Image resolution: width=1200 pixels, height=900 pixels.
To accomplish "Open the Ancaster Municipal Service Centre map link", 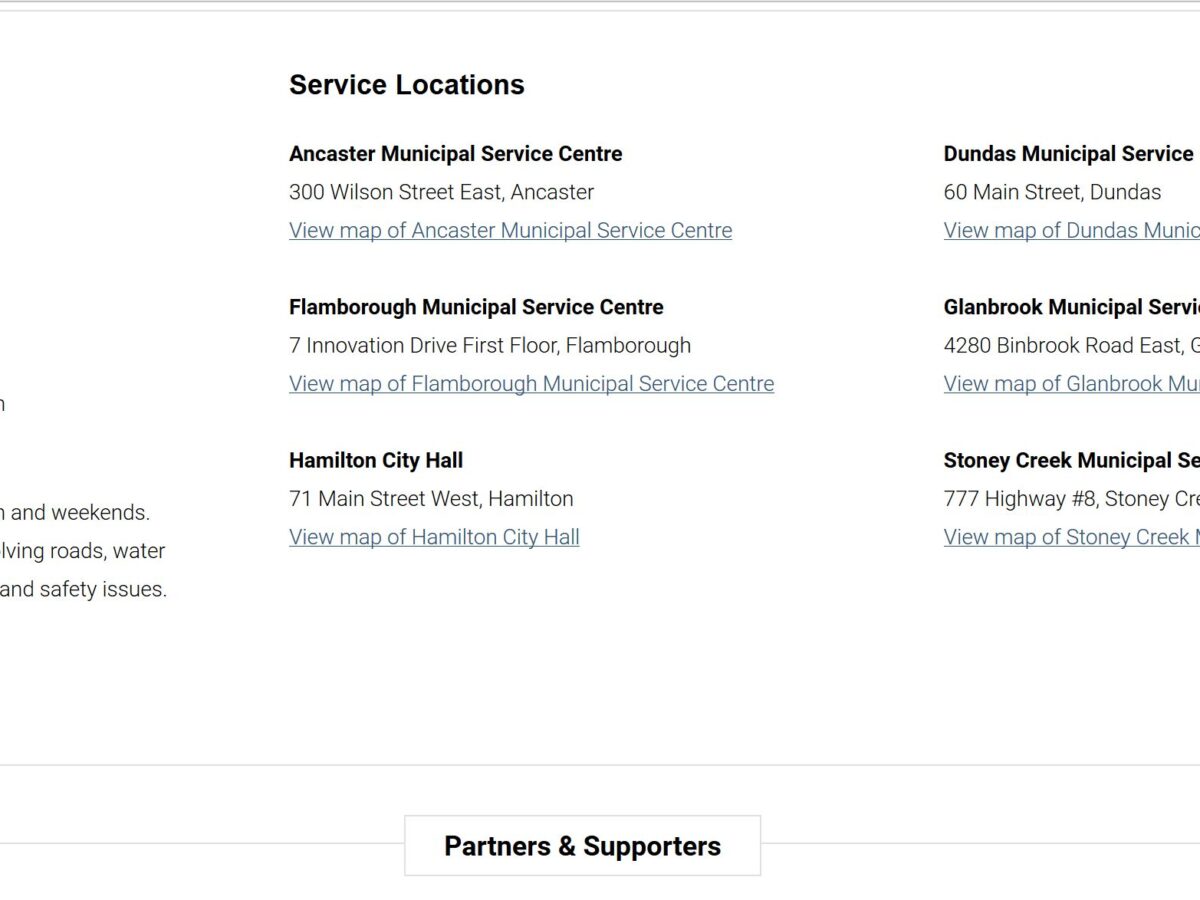I will click(510, 230).
